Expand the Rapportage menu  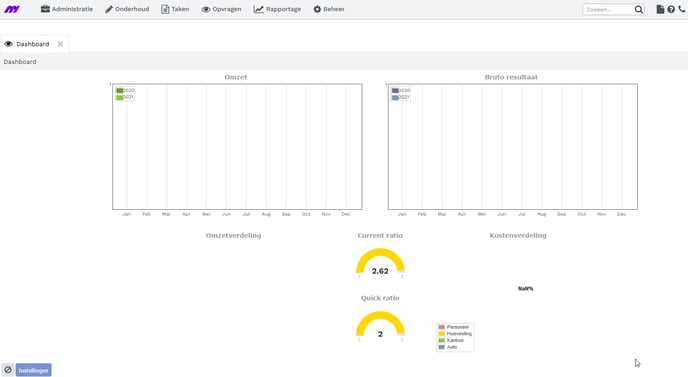[x=277, y=9]
